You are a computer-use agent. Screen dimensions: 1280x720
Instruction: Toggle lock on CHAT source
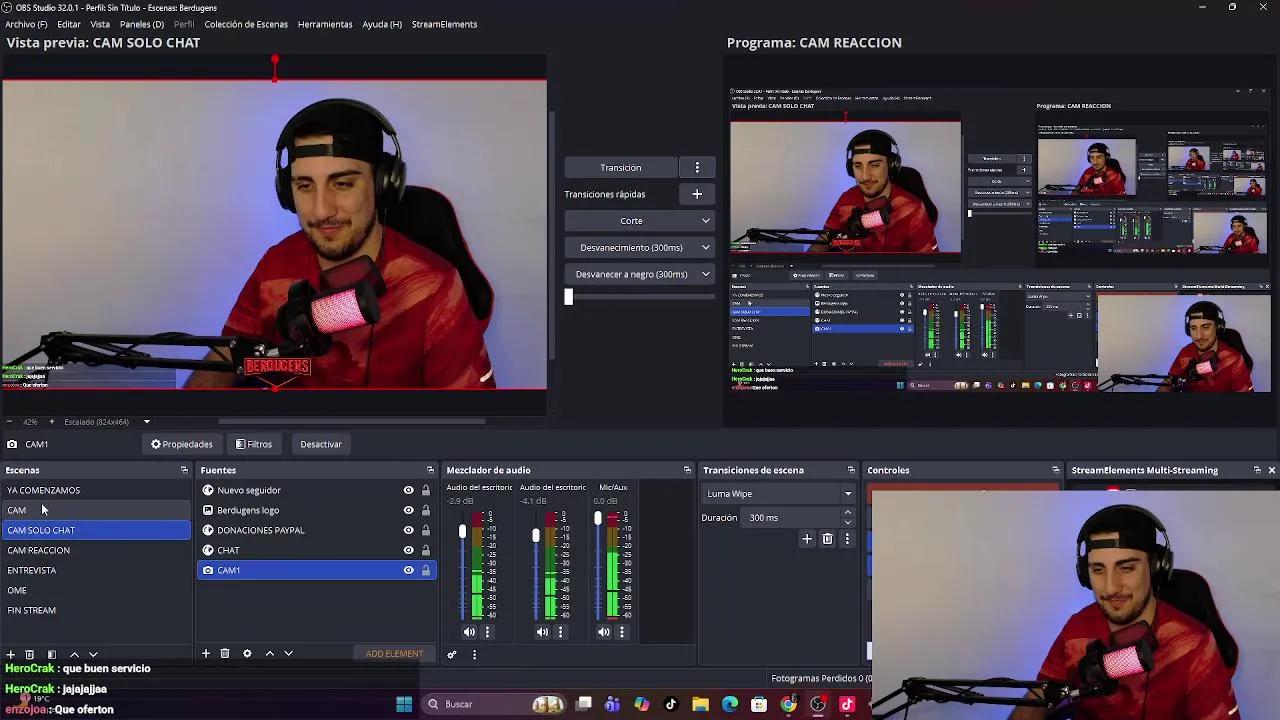pyautogui.click(x=426, y=550)
